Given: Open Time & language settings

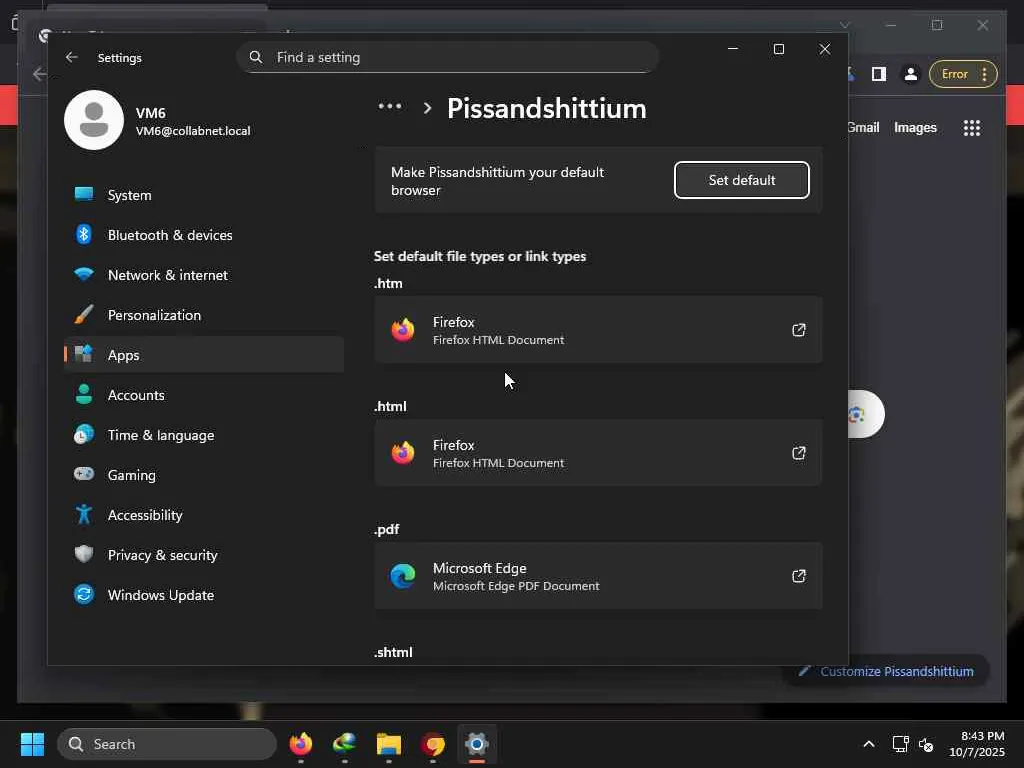Looking at the screenshot, I should [x=204, y=435].
